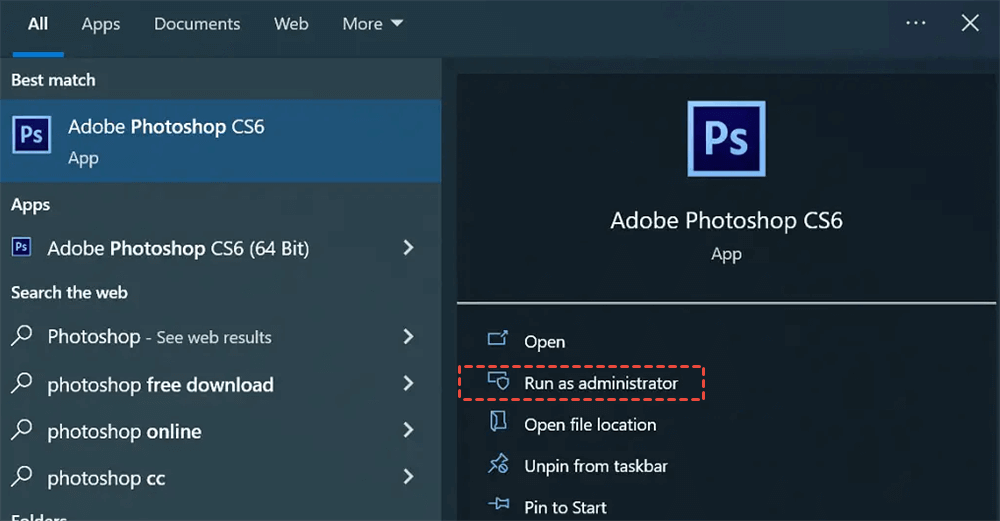
Task: Click the Run as administrator shield icon
Action: (x=497, y=382)
